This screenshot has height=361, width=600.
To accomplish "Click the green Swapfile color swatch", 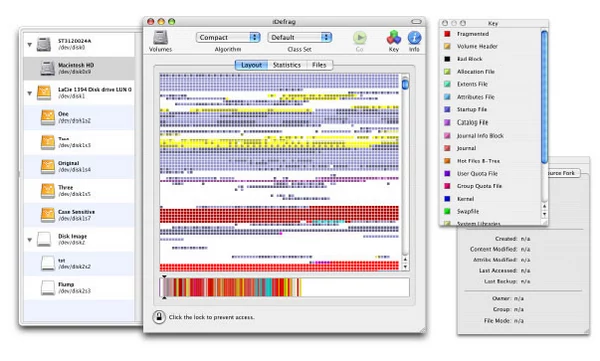I will pyautogui.click(x=447, y=211).
